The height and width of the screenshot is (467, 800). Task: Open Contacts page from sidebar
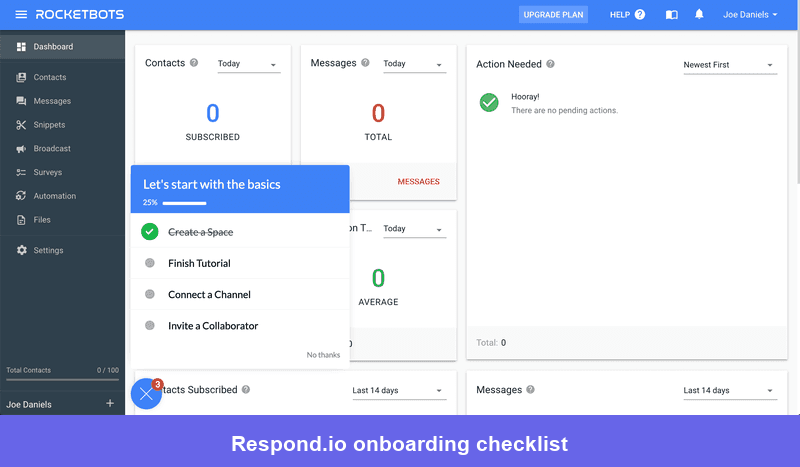tap(62, 77)
